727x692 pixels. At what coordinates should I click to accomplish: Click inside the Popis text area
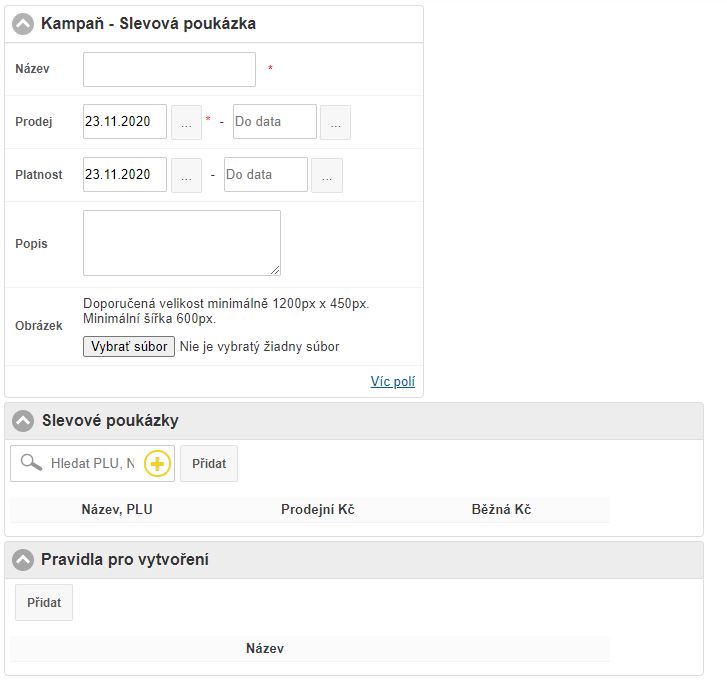pyautogui.click(x=181, y=243)
